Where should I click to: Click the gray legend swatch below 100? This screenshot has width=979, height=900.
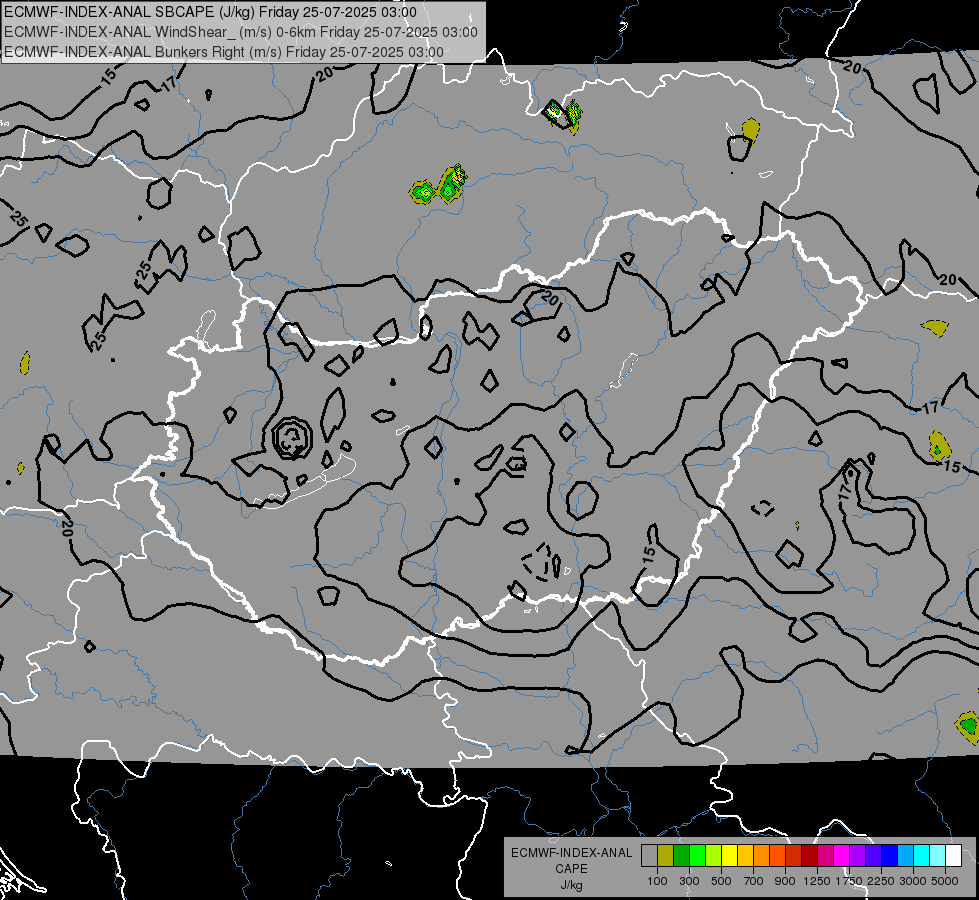click(x=649, y=856)
